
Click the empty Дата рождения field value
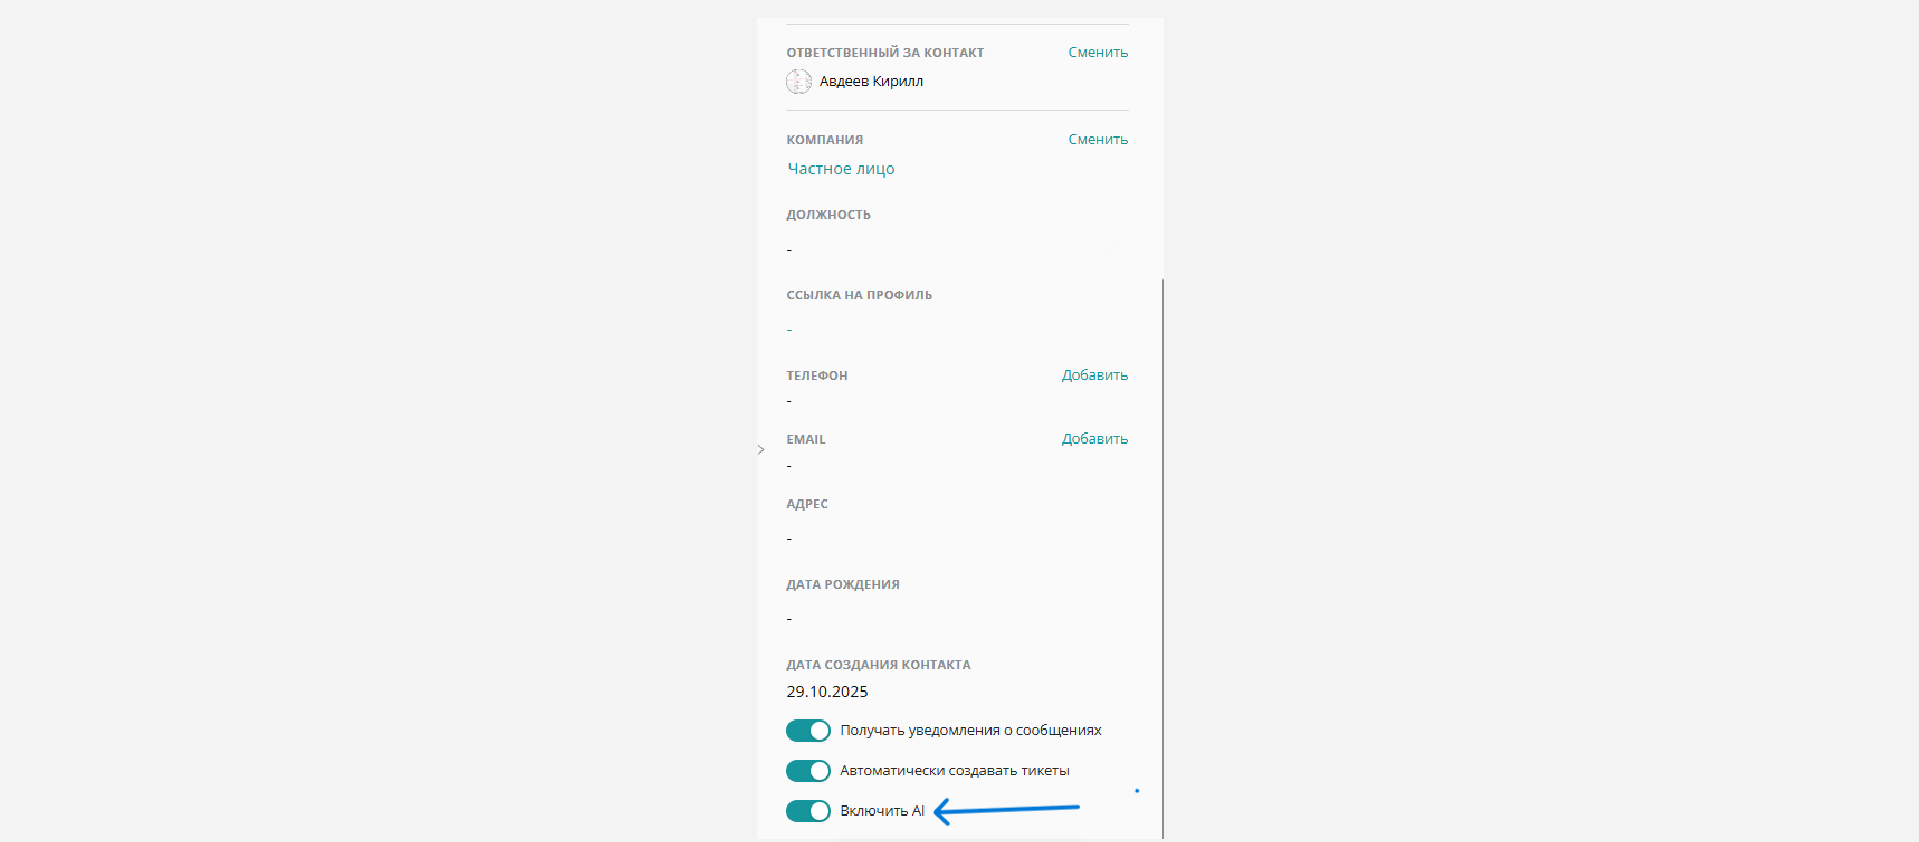click(789, 619)
